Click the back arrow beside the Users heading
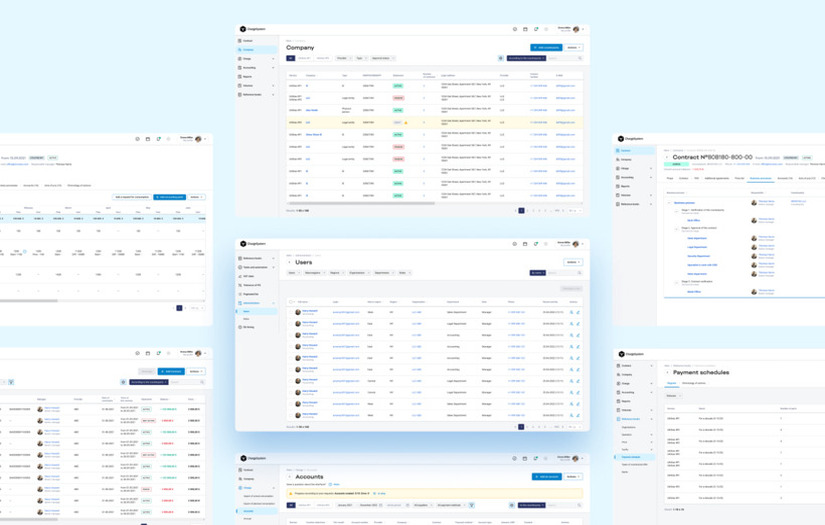This screenshot has width=825, height=525. click(289, 262)
